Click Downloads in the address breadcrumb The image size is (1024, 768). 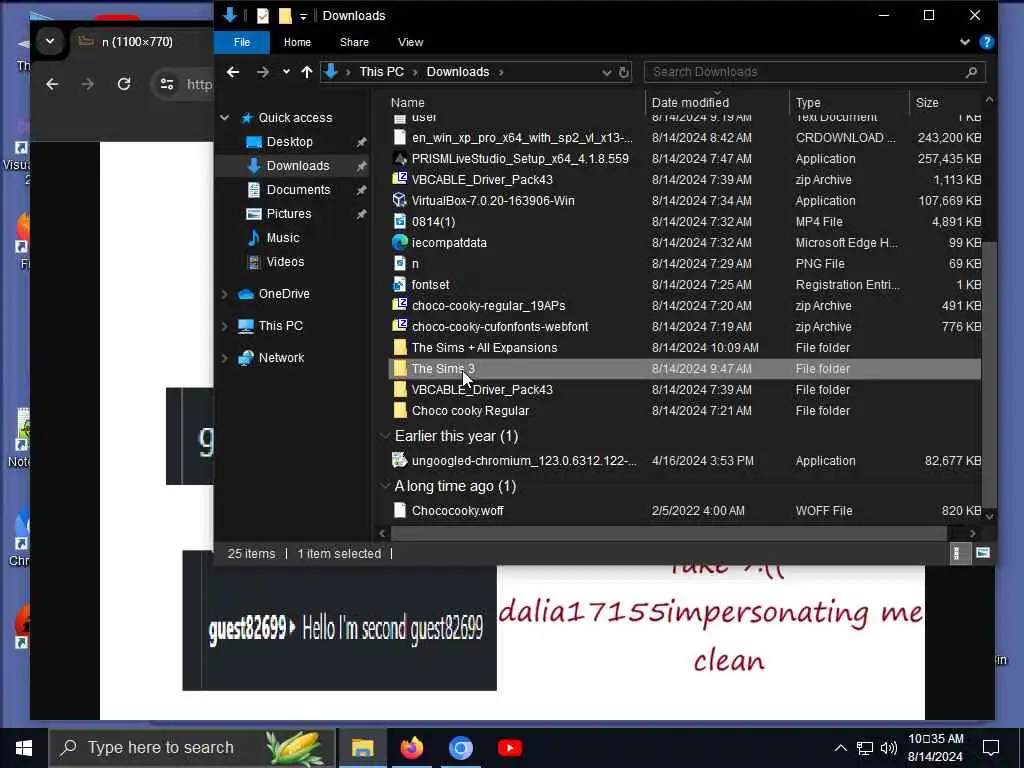coord(458,72)
